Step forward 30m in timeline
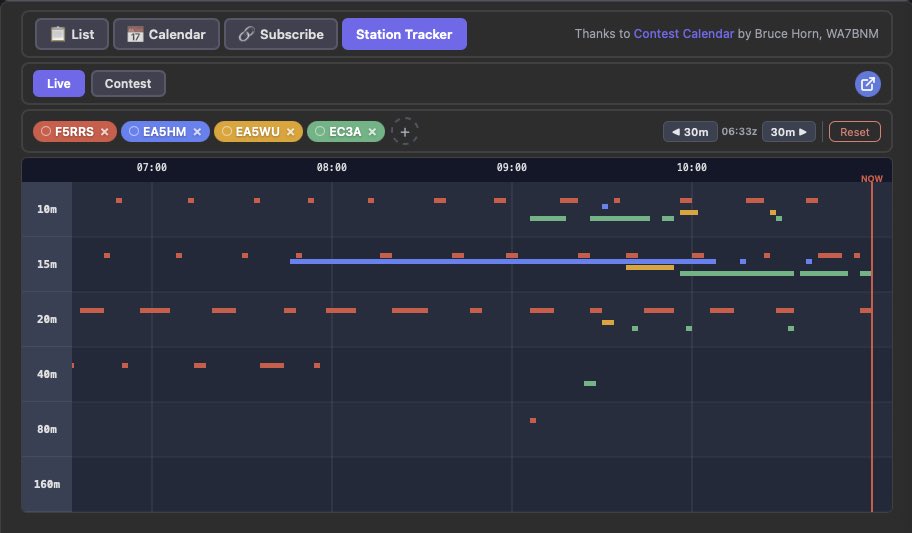 click(x=789, y=132)
